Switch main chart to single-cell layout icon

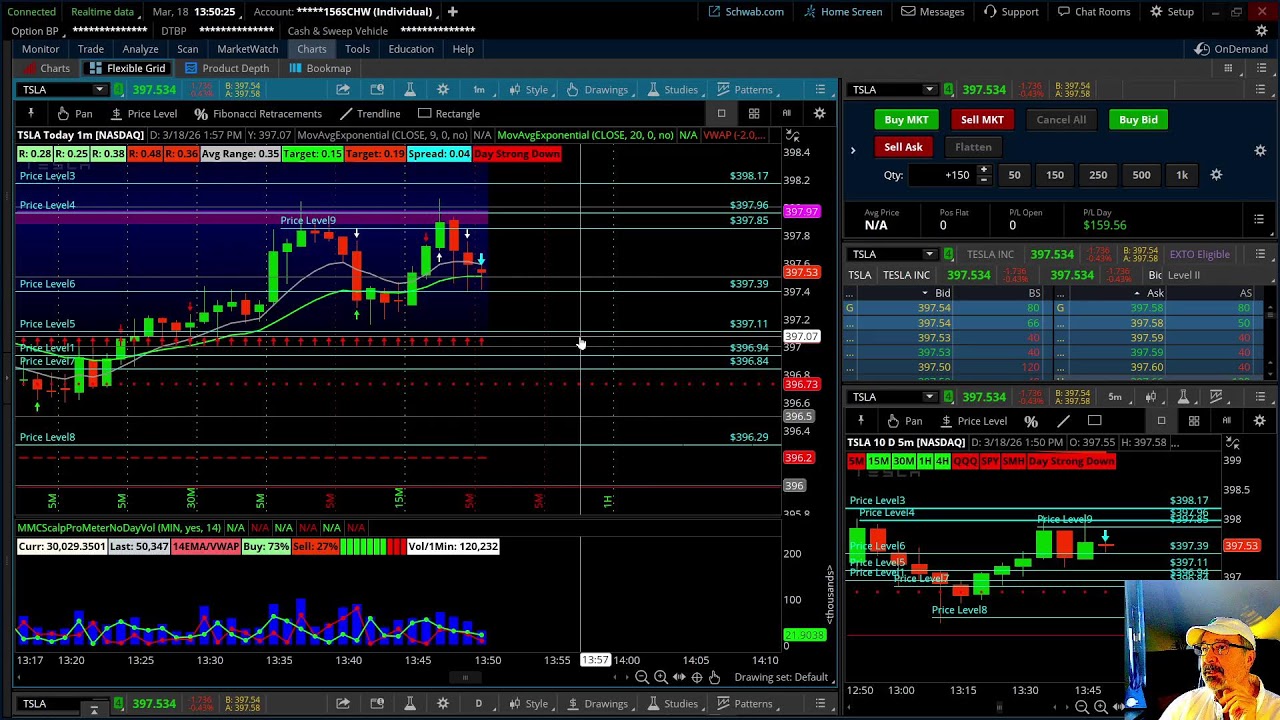pyautogui.click(x=721, y=114)
